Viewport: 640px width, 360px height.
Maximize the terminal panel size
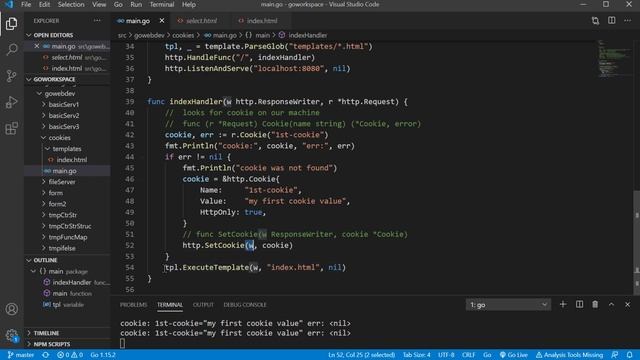click(x=611, y=304)
